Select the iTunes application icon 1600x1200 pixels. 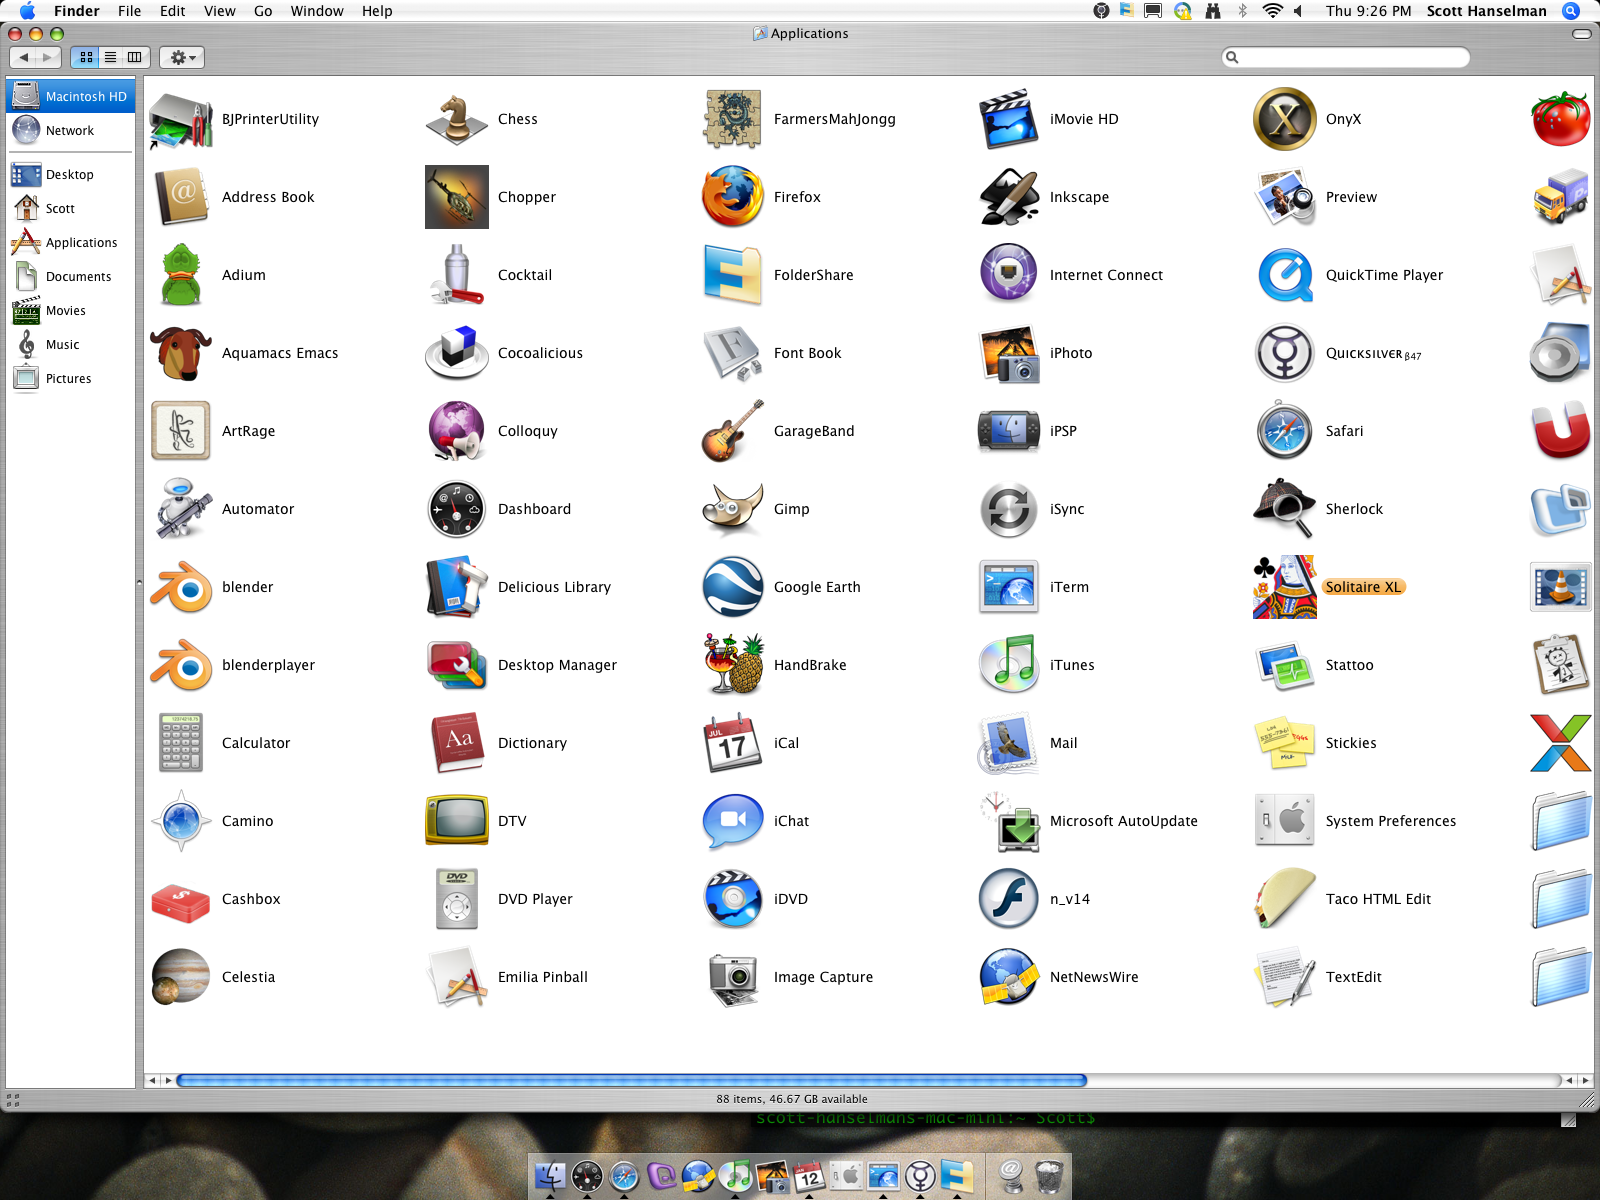[x=1009, y=665]
